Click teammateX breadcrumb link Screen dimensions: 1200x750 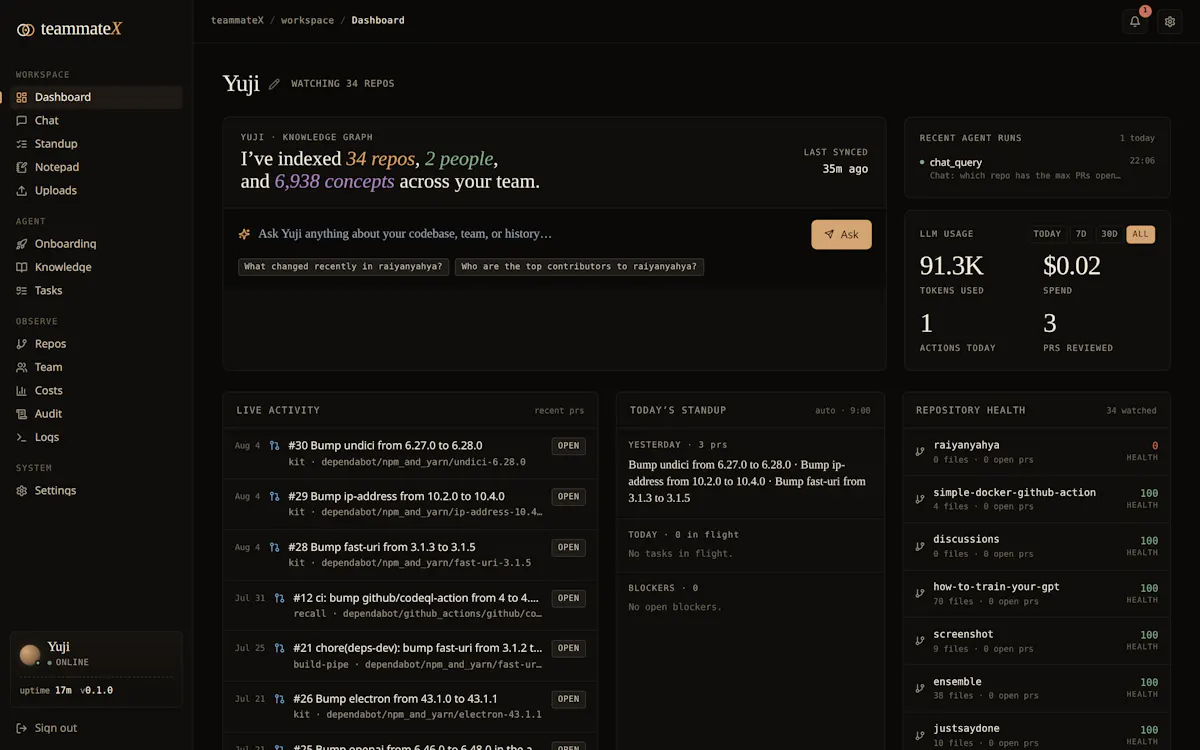tap(237, 20)
